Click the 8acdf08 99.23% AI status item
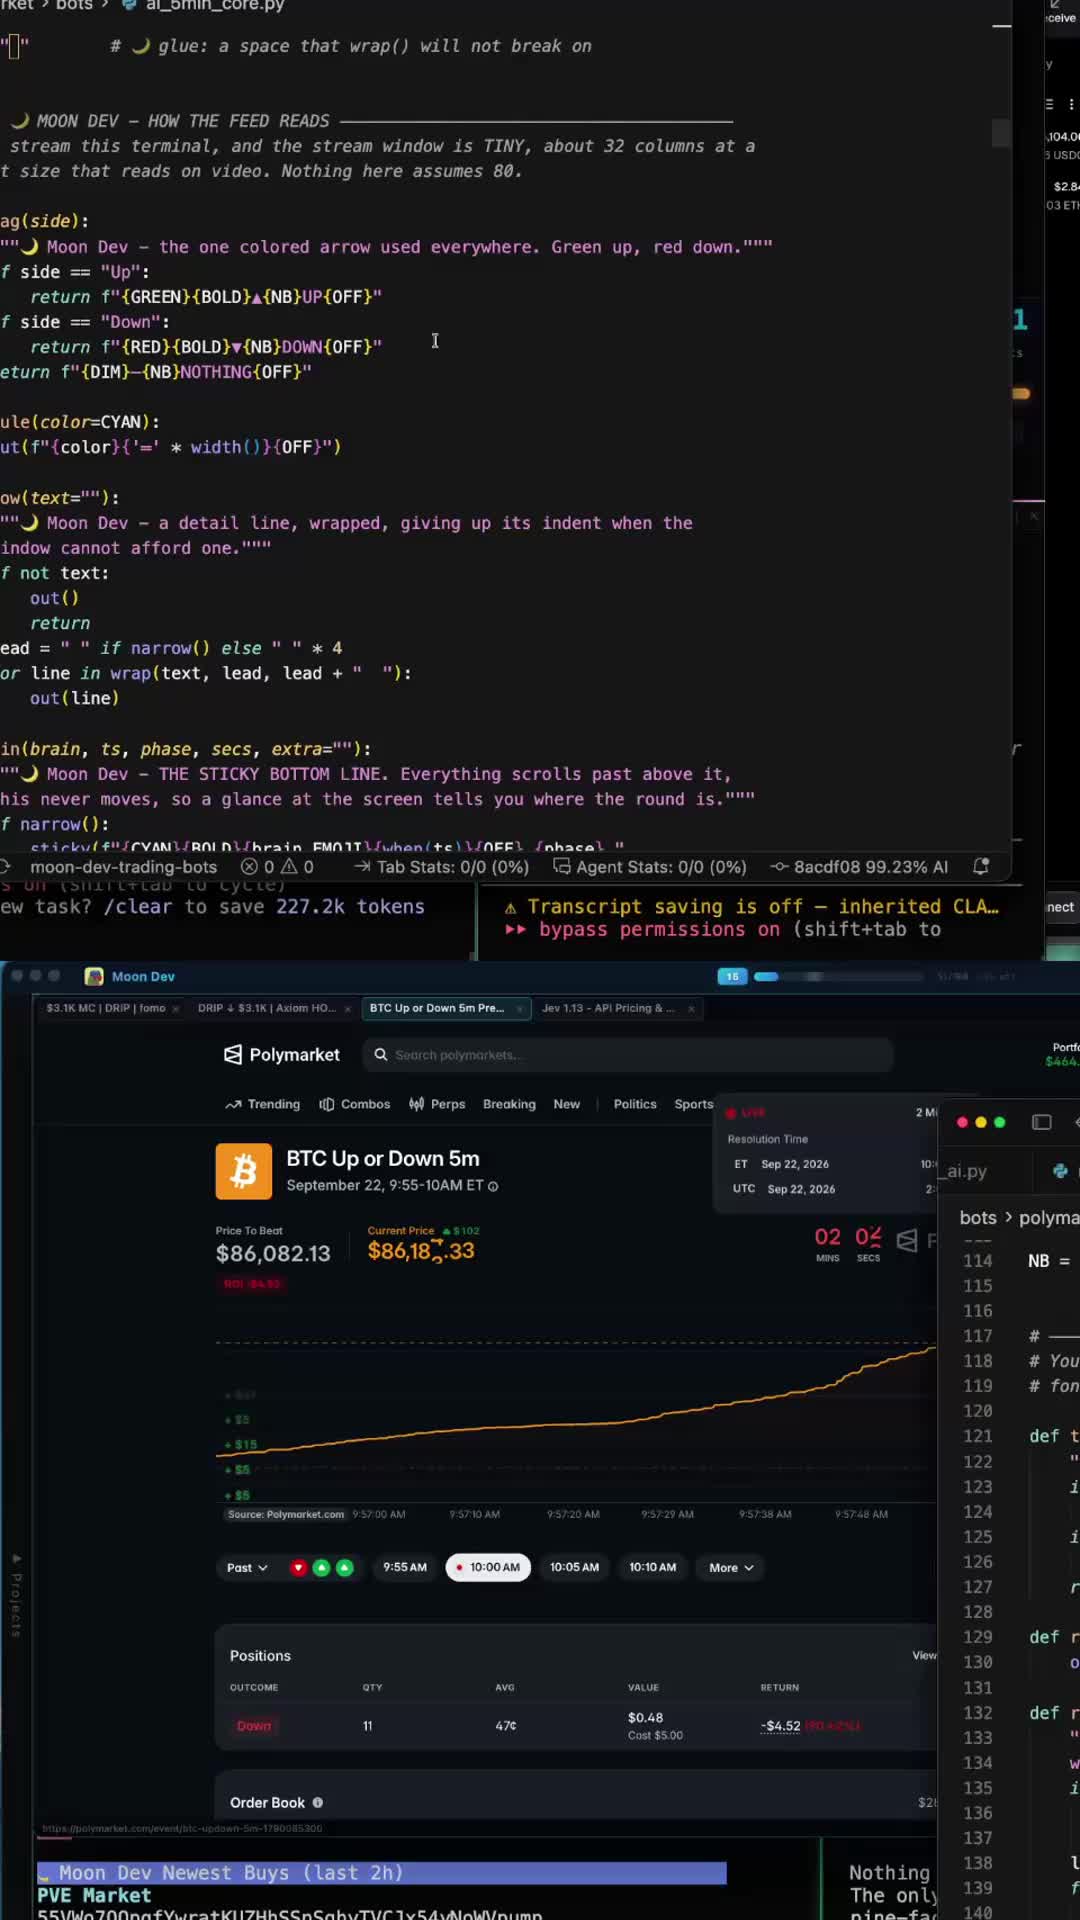 point(859,867)
